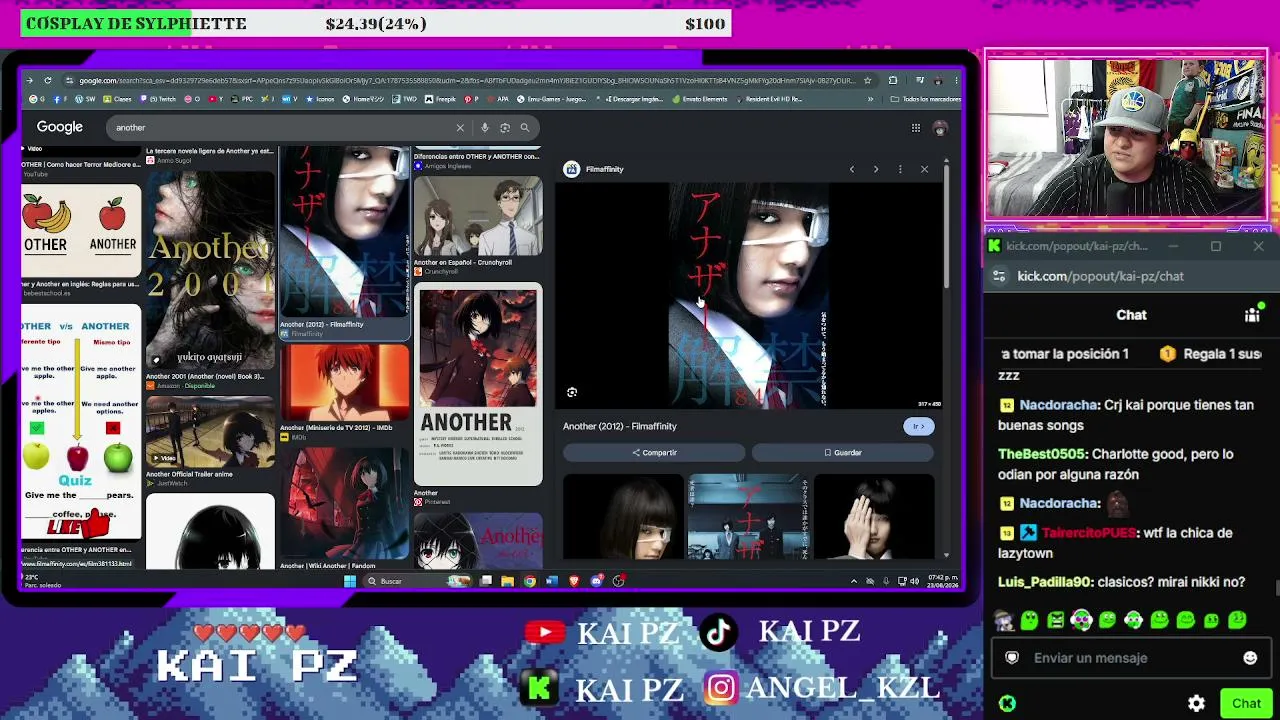Search inside the image with the lens icon
The width and height of the screenshot is (1280, 720).
point(572,393)
